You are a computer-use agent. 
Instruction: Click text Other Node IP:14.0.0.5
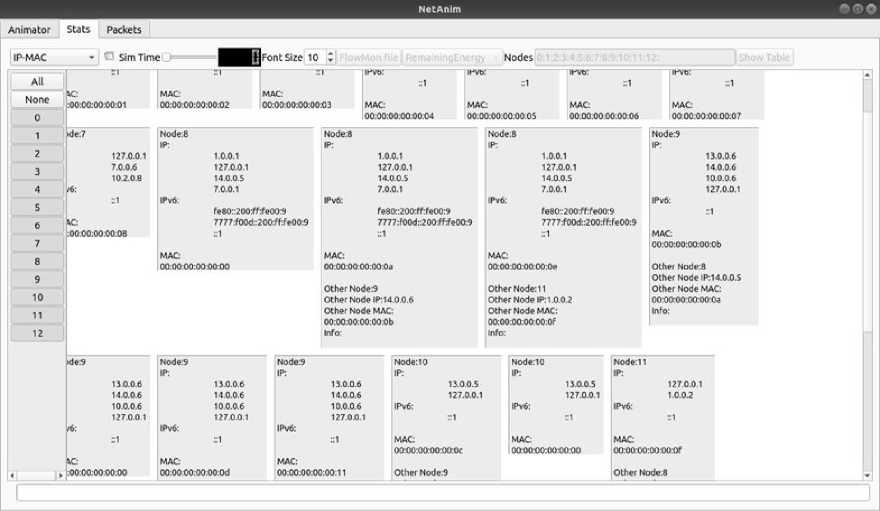coord(696,277)
